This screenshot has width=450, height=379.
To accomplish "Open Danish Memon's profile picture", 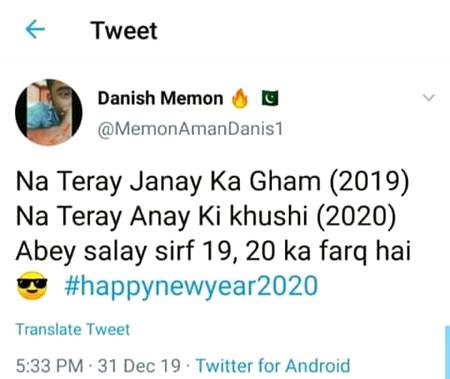I will point(49,112).
